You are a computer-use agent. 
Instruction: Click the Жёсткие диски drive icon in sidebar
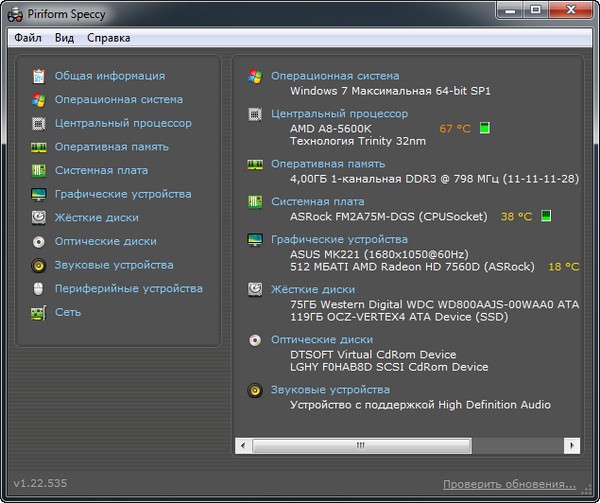pyautogui.click(x=38, y=218)
